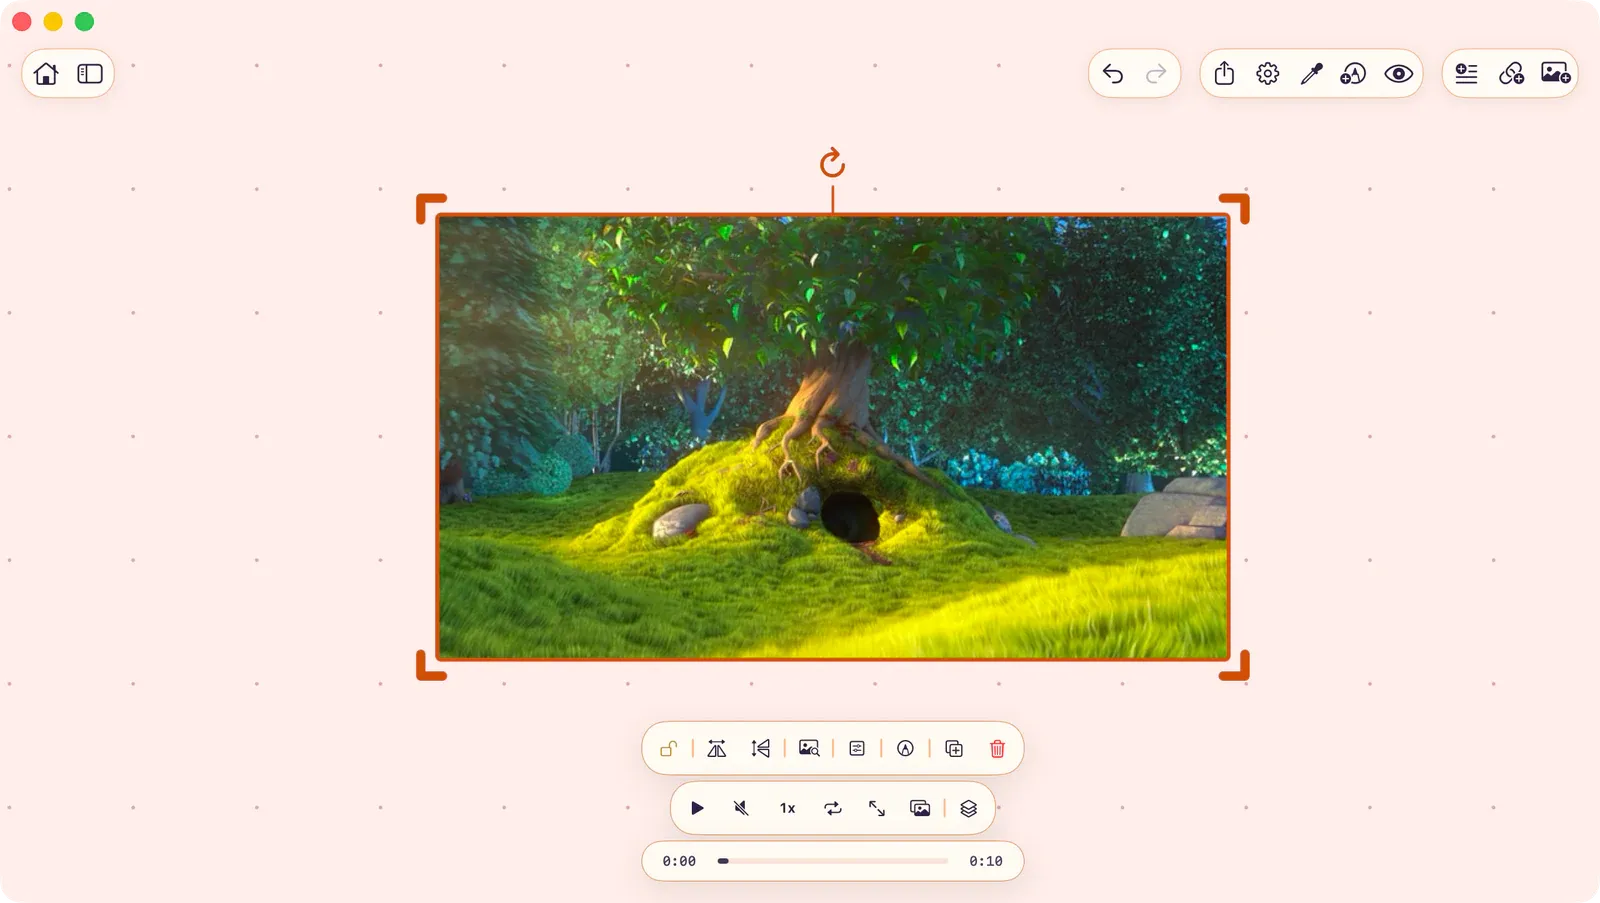The image size is (1600, 903).
Task: Change the 1x playback speed
Action: click(788, 808)
